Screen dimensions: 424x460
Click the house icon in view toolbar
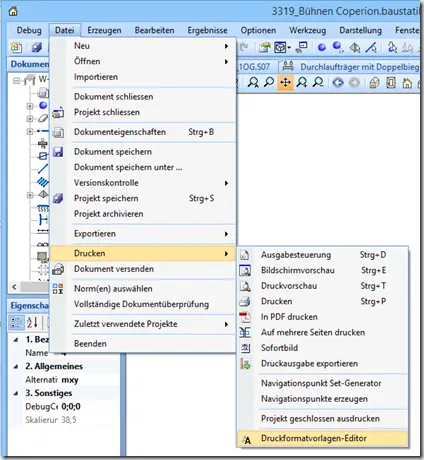pos(407,83)
